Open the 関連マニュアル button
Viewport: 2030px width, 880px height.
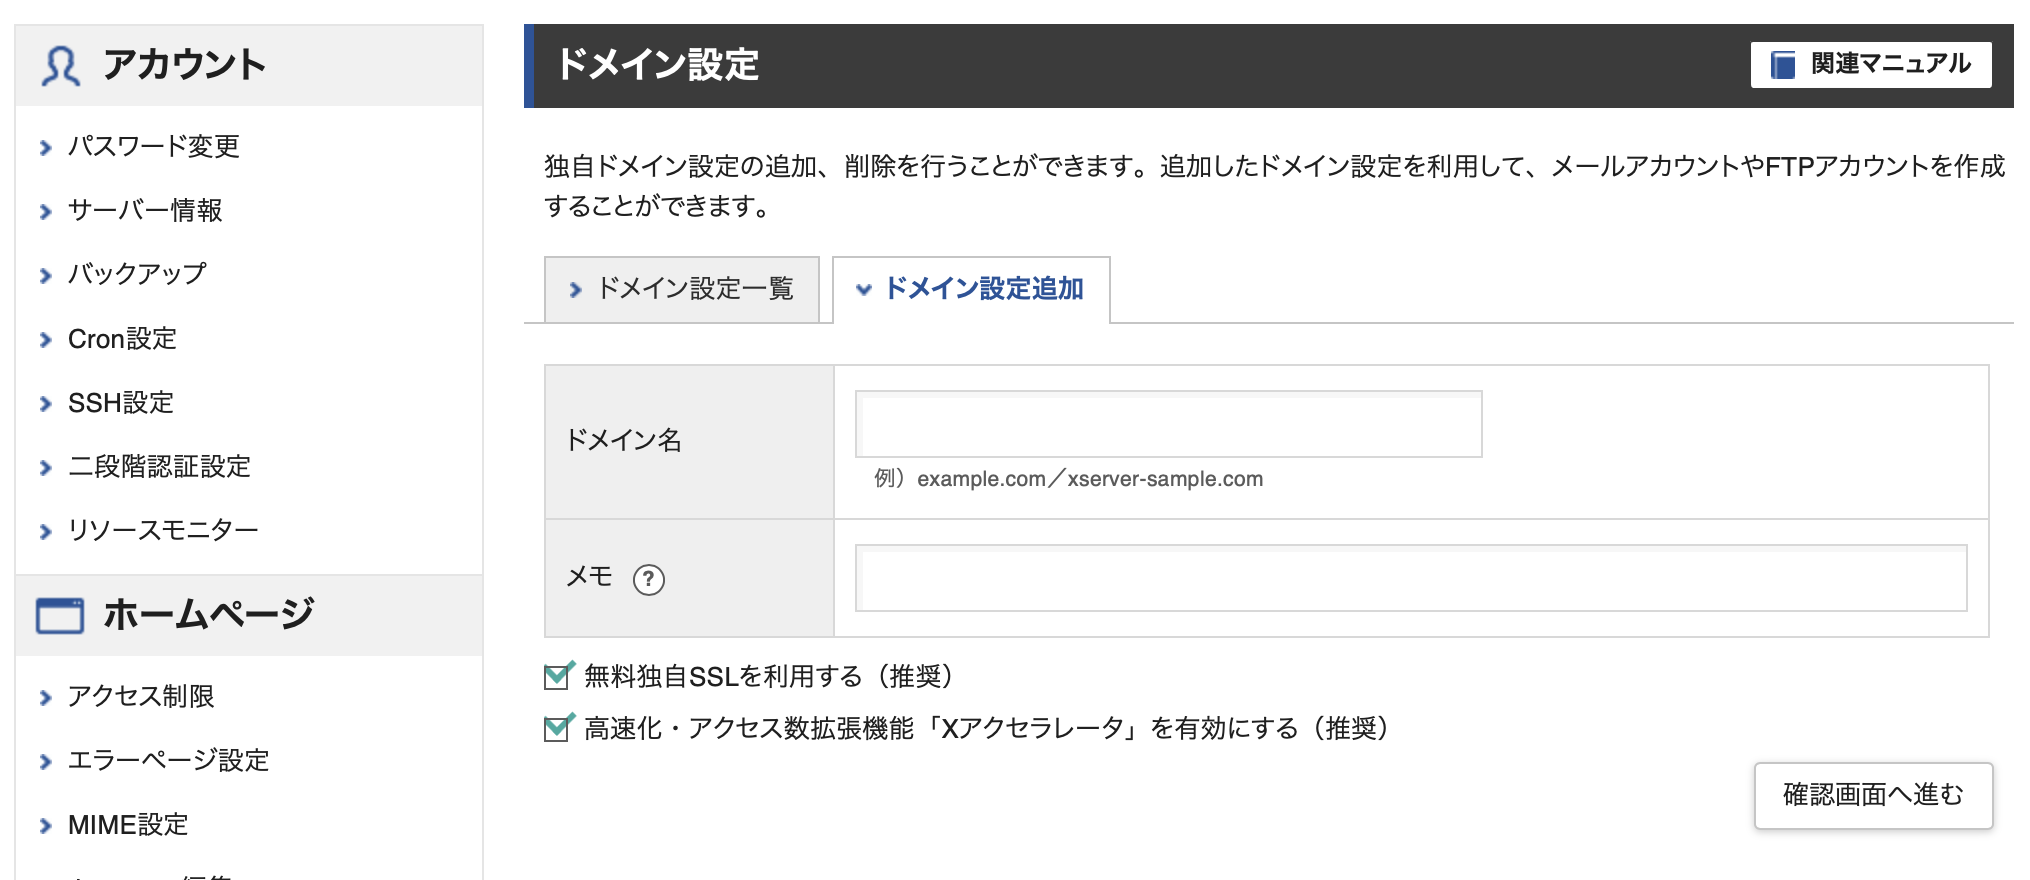click(1870, 65)
